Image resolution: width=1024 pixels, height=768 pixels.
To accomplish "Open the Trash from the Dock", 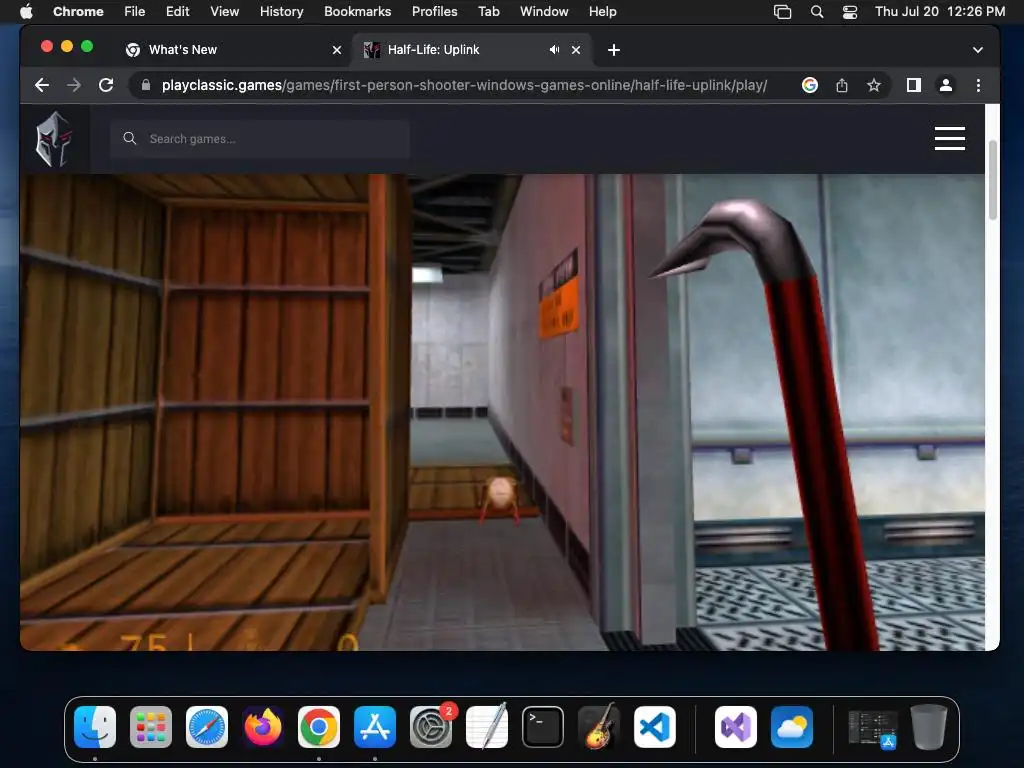I will pos(929,727).
